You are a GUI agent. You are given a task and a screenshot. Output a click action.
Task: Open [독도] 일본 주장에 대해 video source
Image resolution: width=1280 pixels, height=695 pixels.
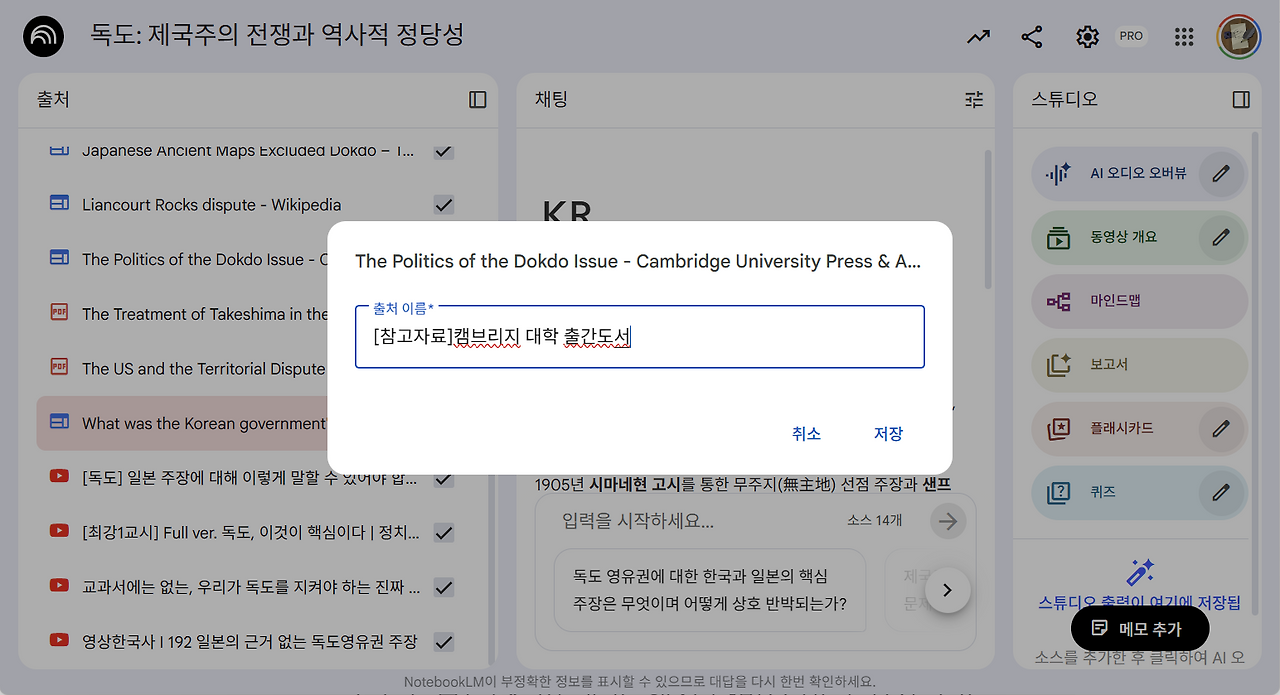point(250,478)
